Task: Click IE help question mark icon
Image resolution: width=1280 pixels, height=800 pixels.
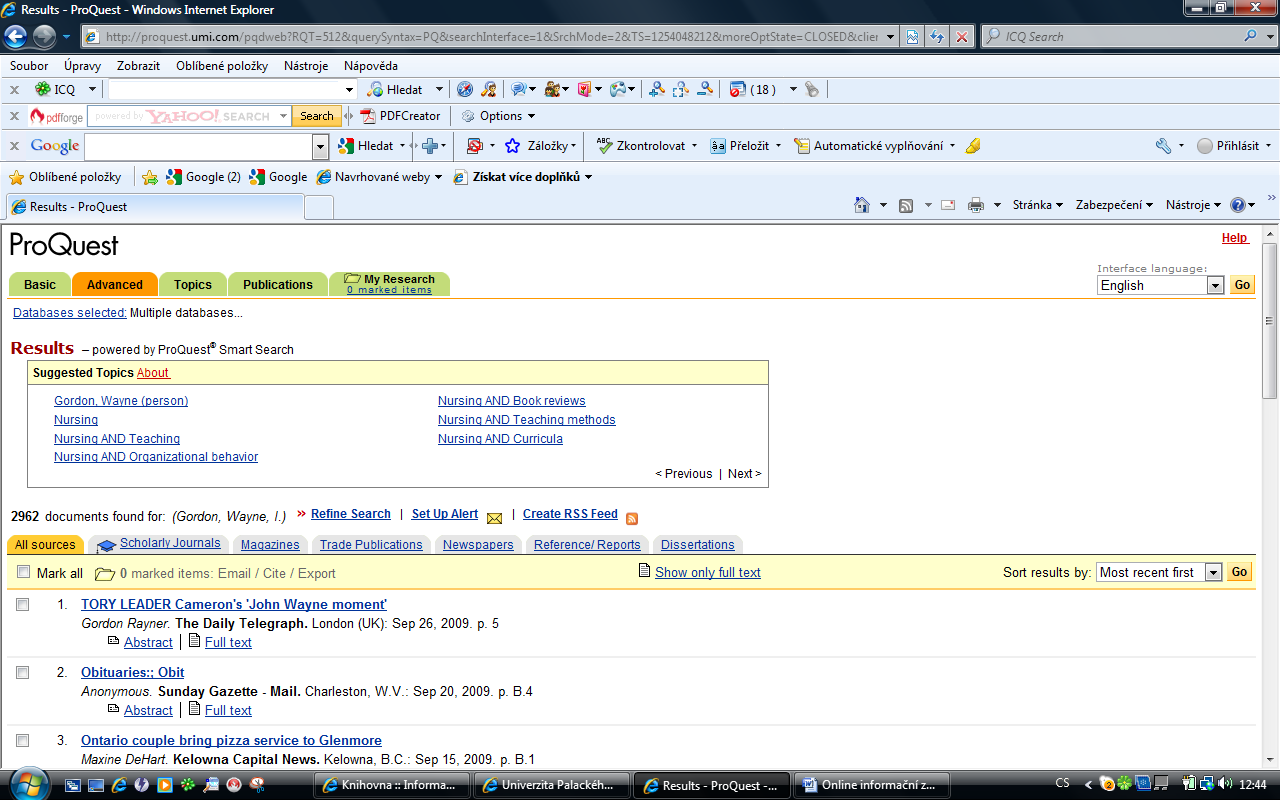Action: 1238,205
